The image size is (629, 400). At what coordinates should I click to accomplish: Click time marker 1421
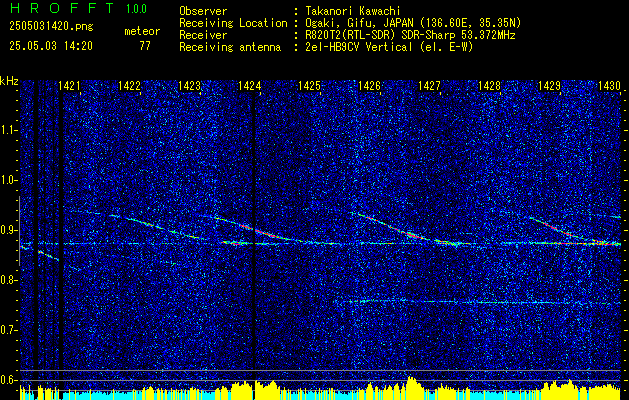[69, 86]
